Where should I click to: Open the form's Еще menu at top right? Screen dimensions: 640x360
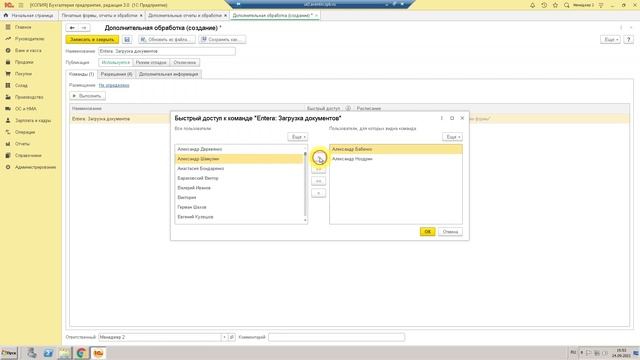[611, 40]
